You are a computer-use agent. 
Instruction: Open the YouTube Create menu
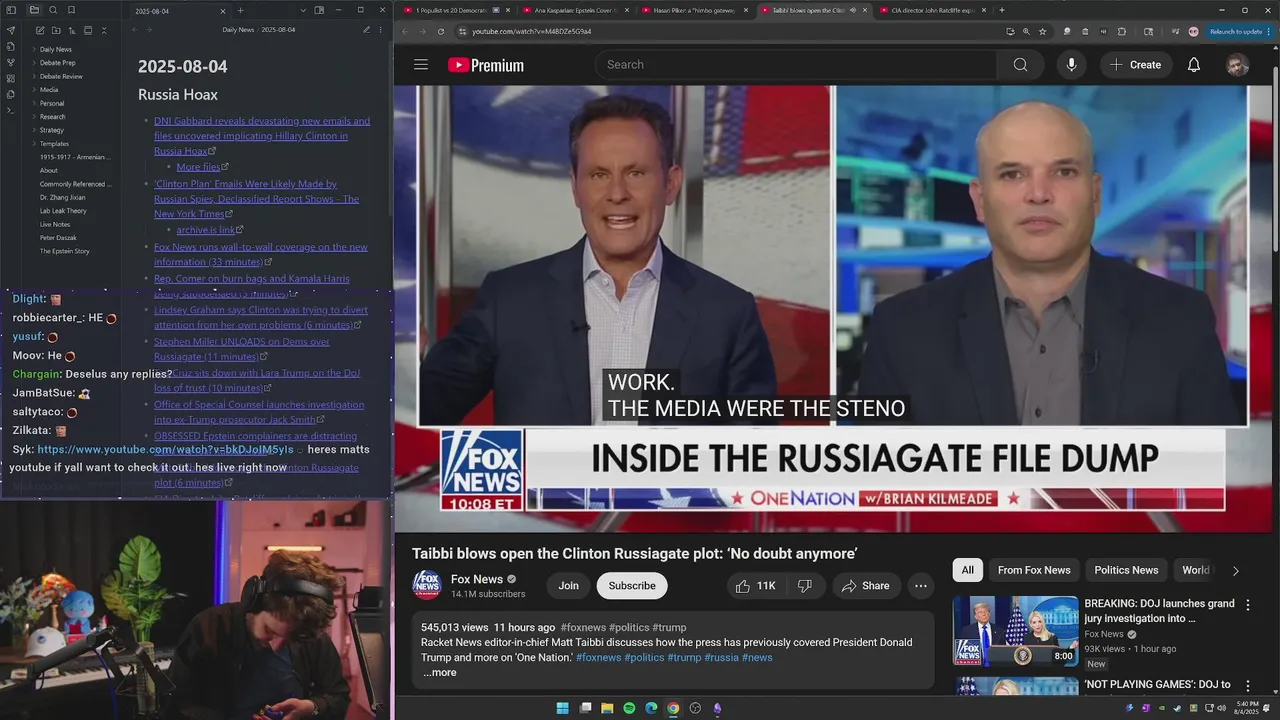tap(1136, 65)
